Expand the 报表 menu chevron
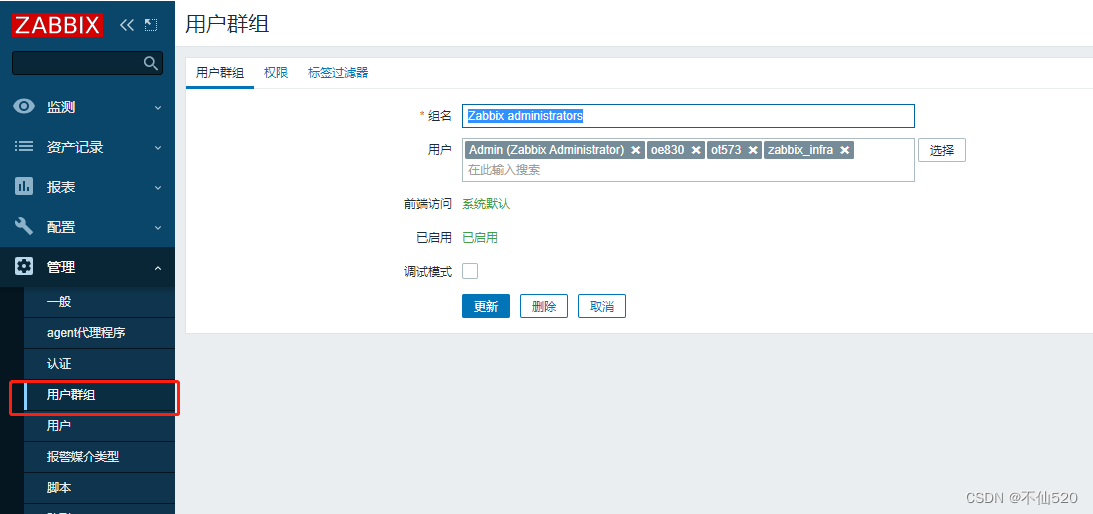 (x=158, y=187)
